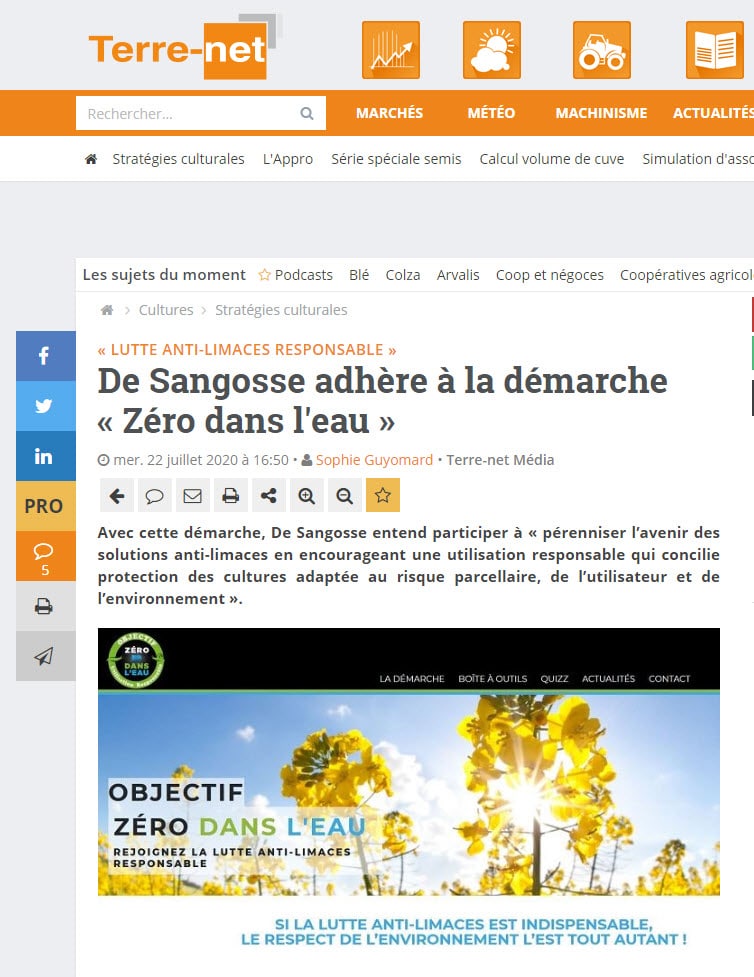754x977 pixels.
Task: Click the search magnifier icon
Action: (x=307, y=113)
